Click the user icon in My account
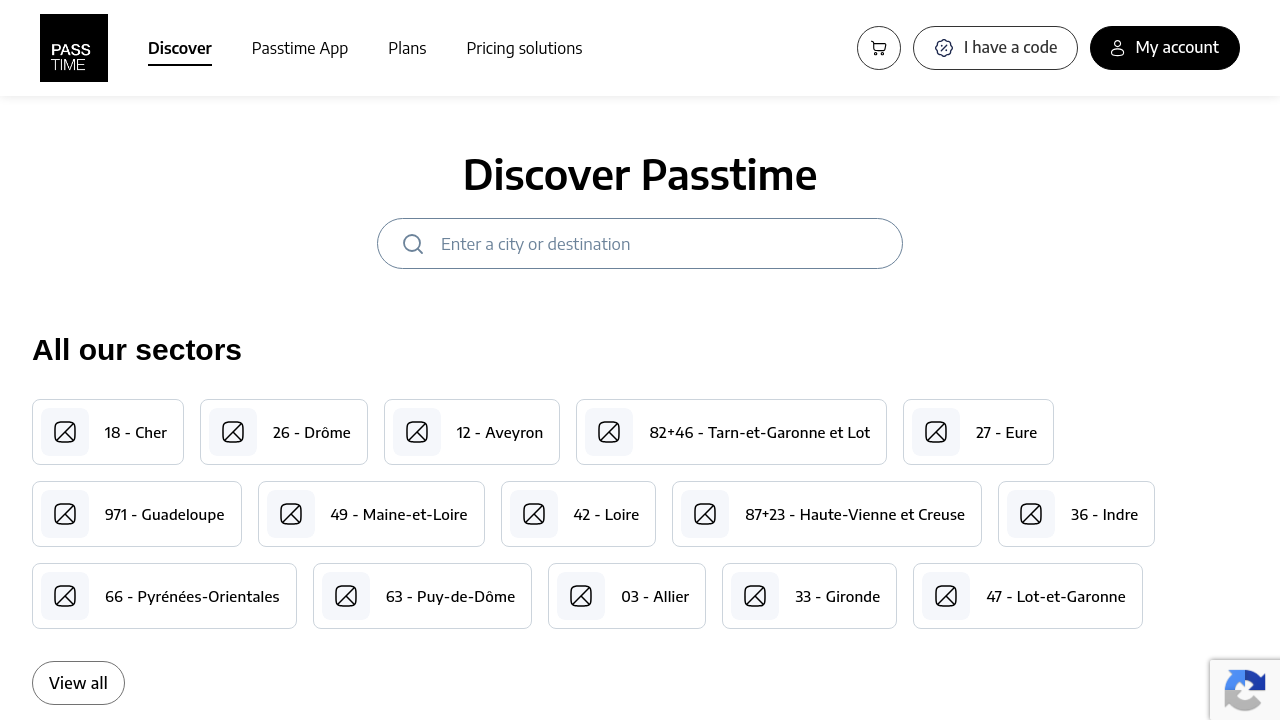The width and height of the screenshot is (1280, 720). click(x=1118, y=48)
